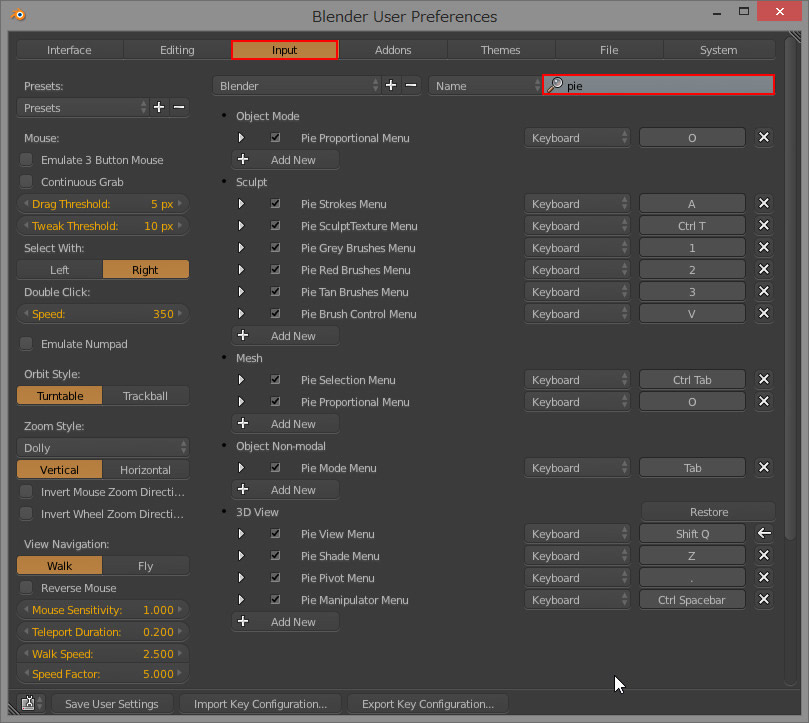Remove the Pie Brush Control Menu entry
Image resolution: width=809 pixels, height=723 pixels.
(764, 314)
